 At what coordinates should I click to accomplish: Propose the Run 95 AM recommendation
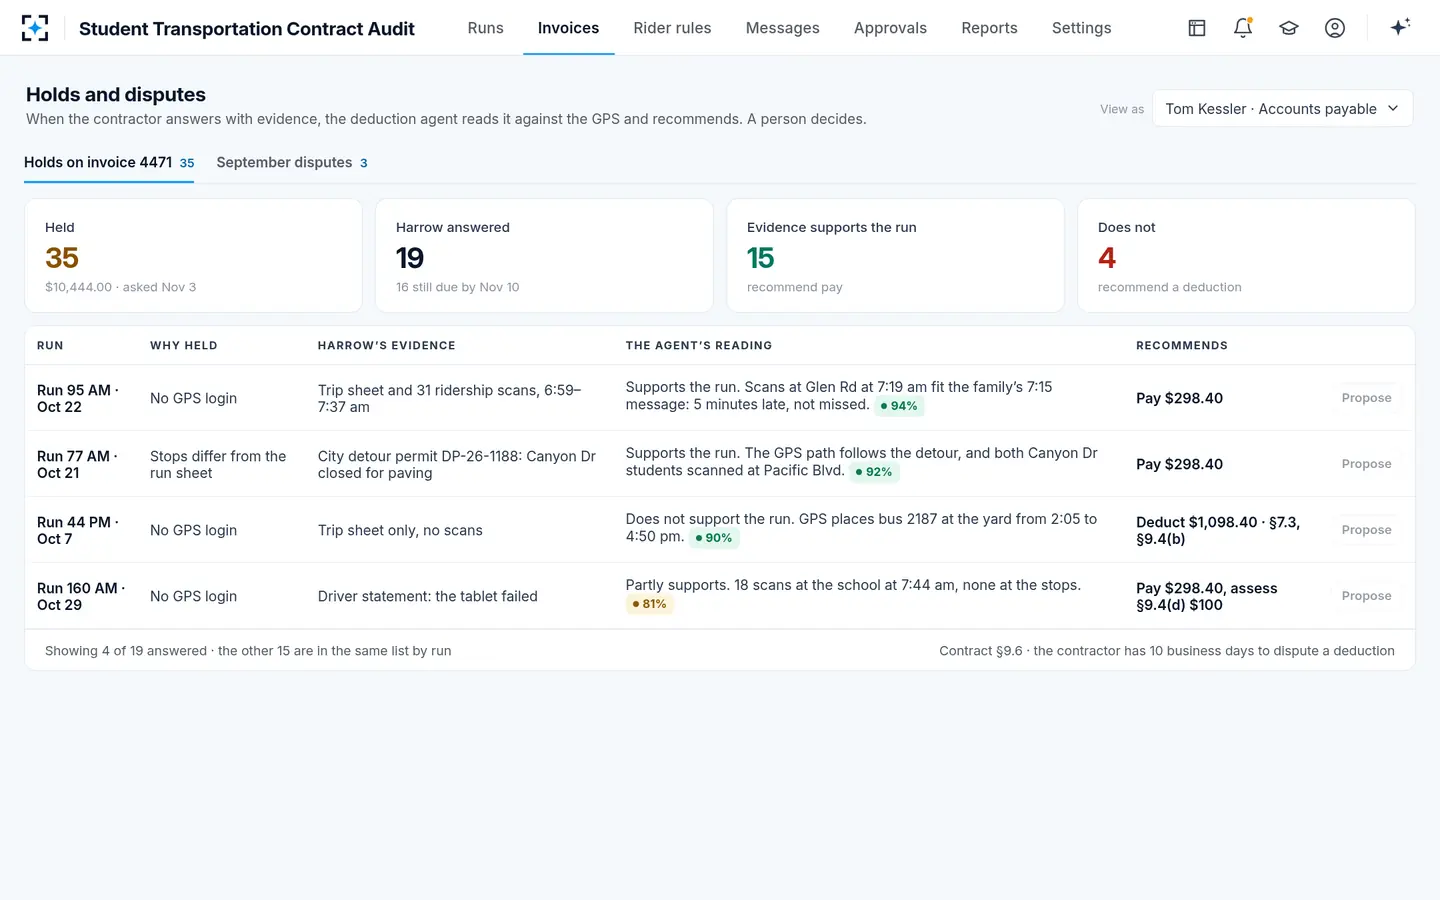(x=1366, y=398)
